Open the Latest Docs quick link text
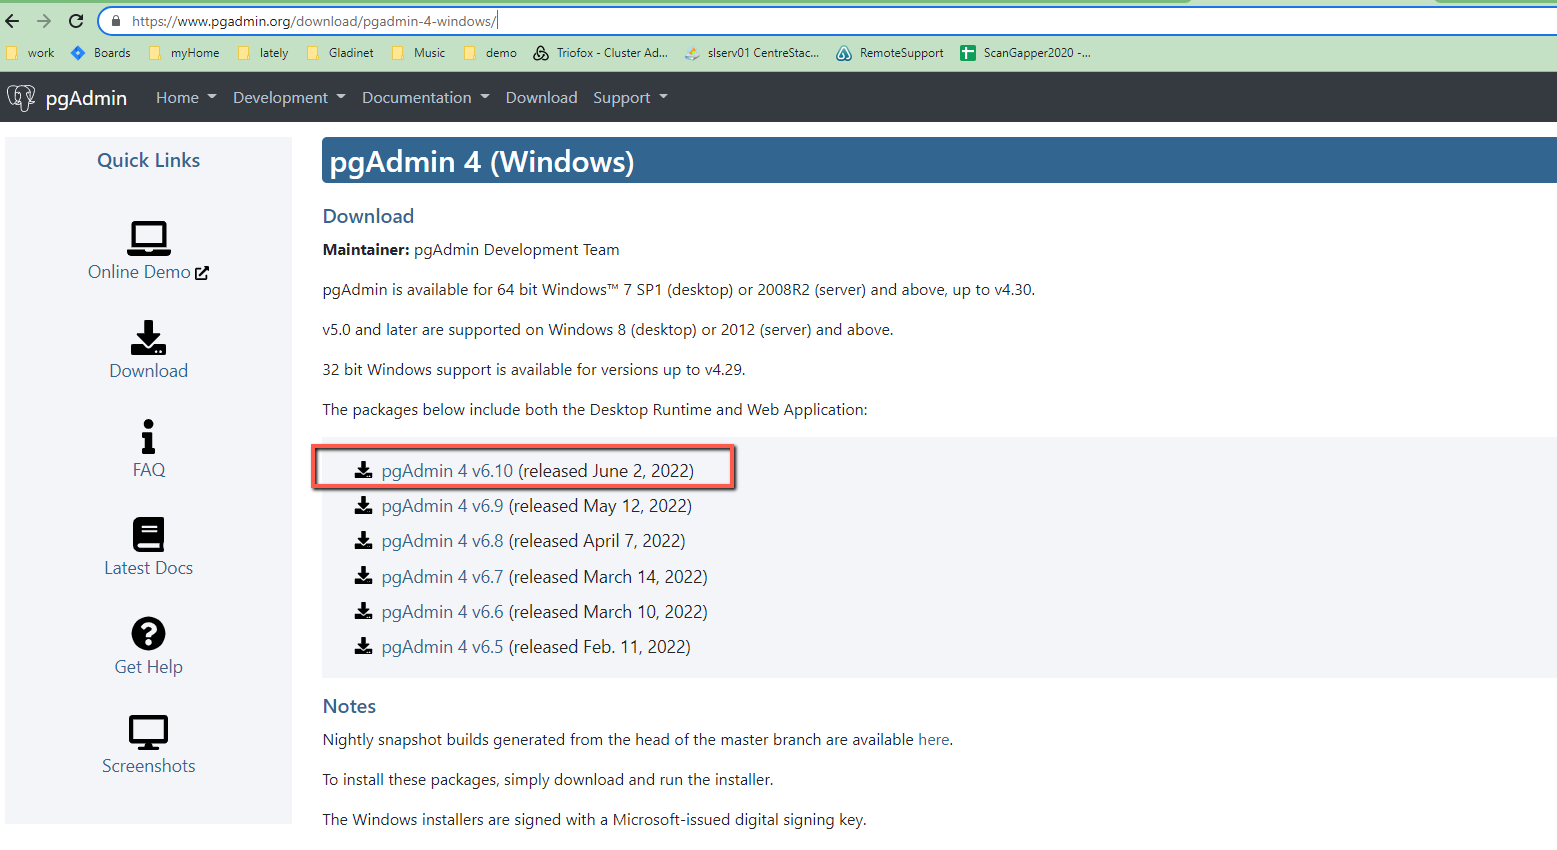The image size is (1557, 850). [149, 568]
